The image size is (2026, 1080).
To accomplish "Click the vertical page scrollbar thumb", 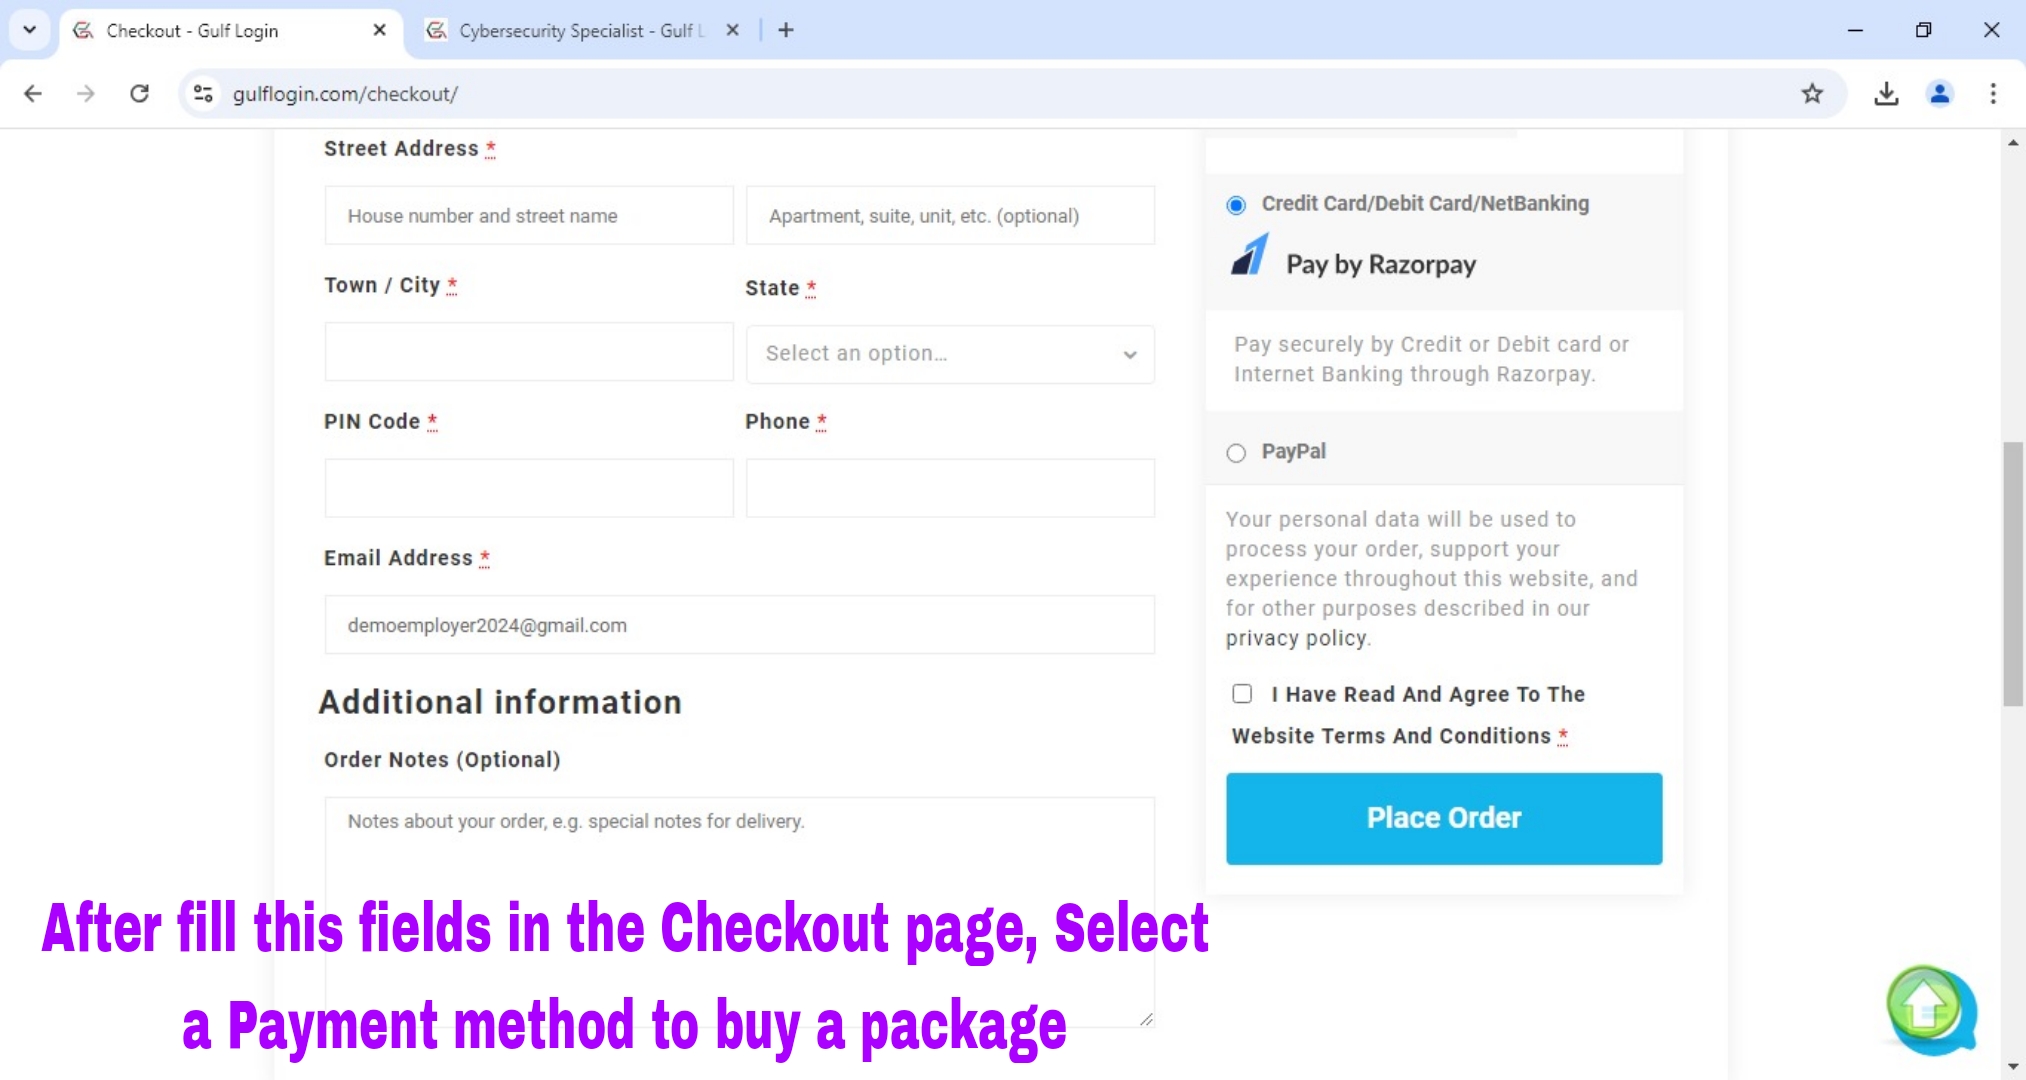I will tap(2012, 574).
